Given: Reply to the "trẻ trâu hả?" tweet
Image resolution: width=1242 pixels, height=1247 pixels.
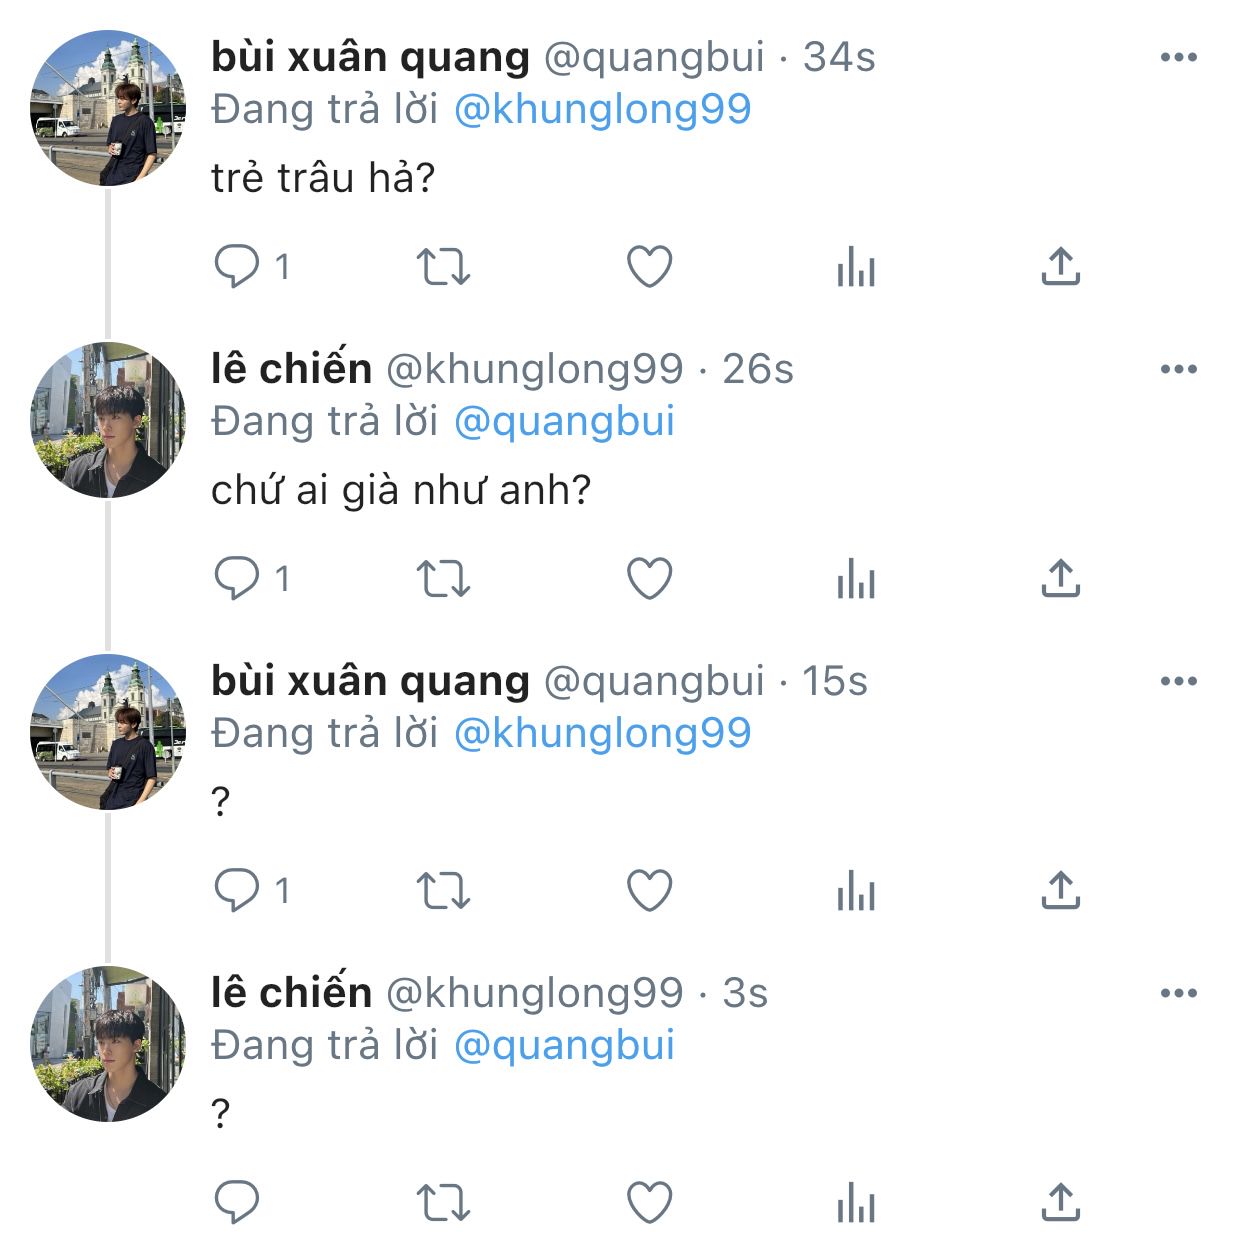Looking at the screenshot, I should [x=238, y=267].
